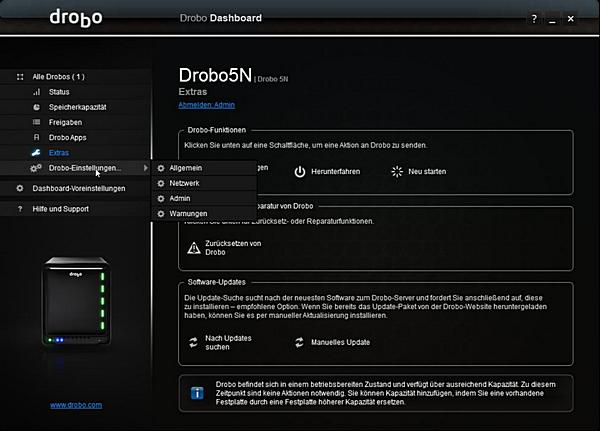Click the Speicherkapazität pie icon
Screen dimensions: 600x431
point(36,107)
